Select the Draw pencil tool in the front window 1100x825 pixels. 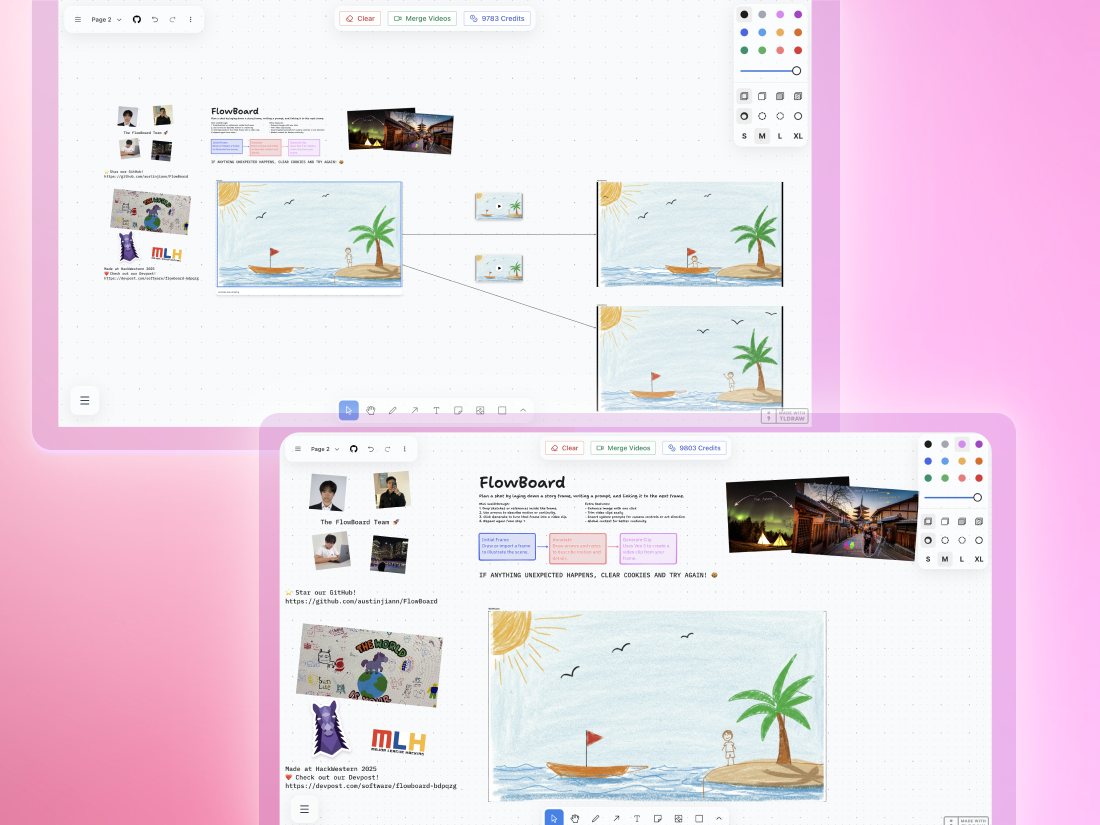595,818
